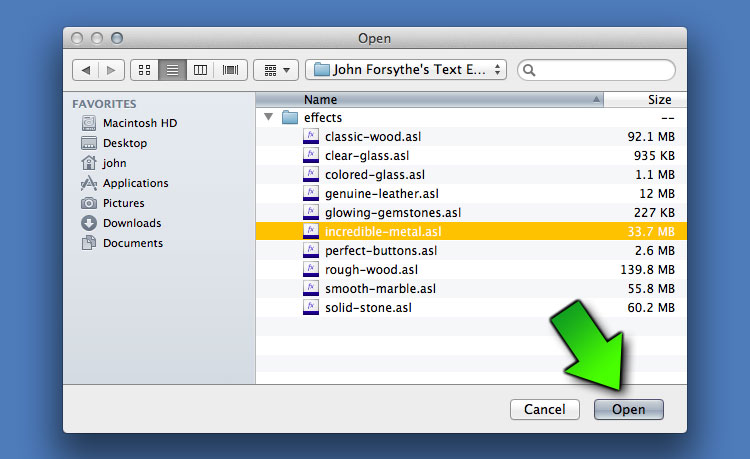Select the effects folder row

471,117
